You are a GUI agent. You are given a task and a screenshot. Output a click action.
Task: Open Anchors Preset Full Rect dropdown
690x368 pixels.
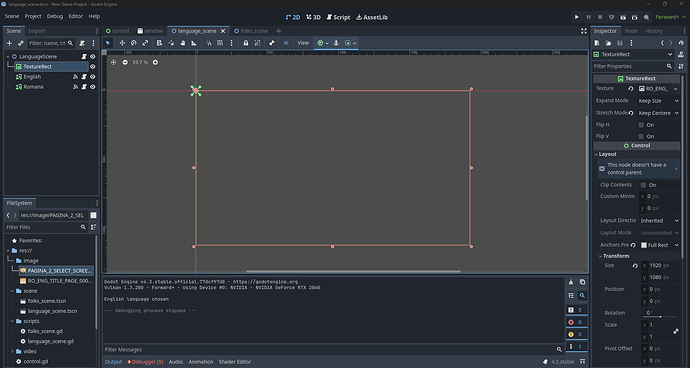pos(660,245)
